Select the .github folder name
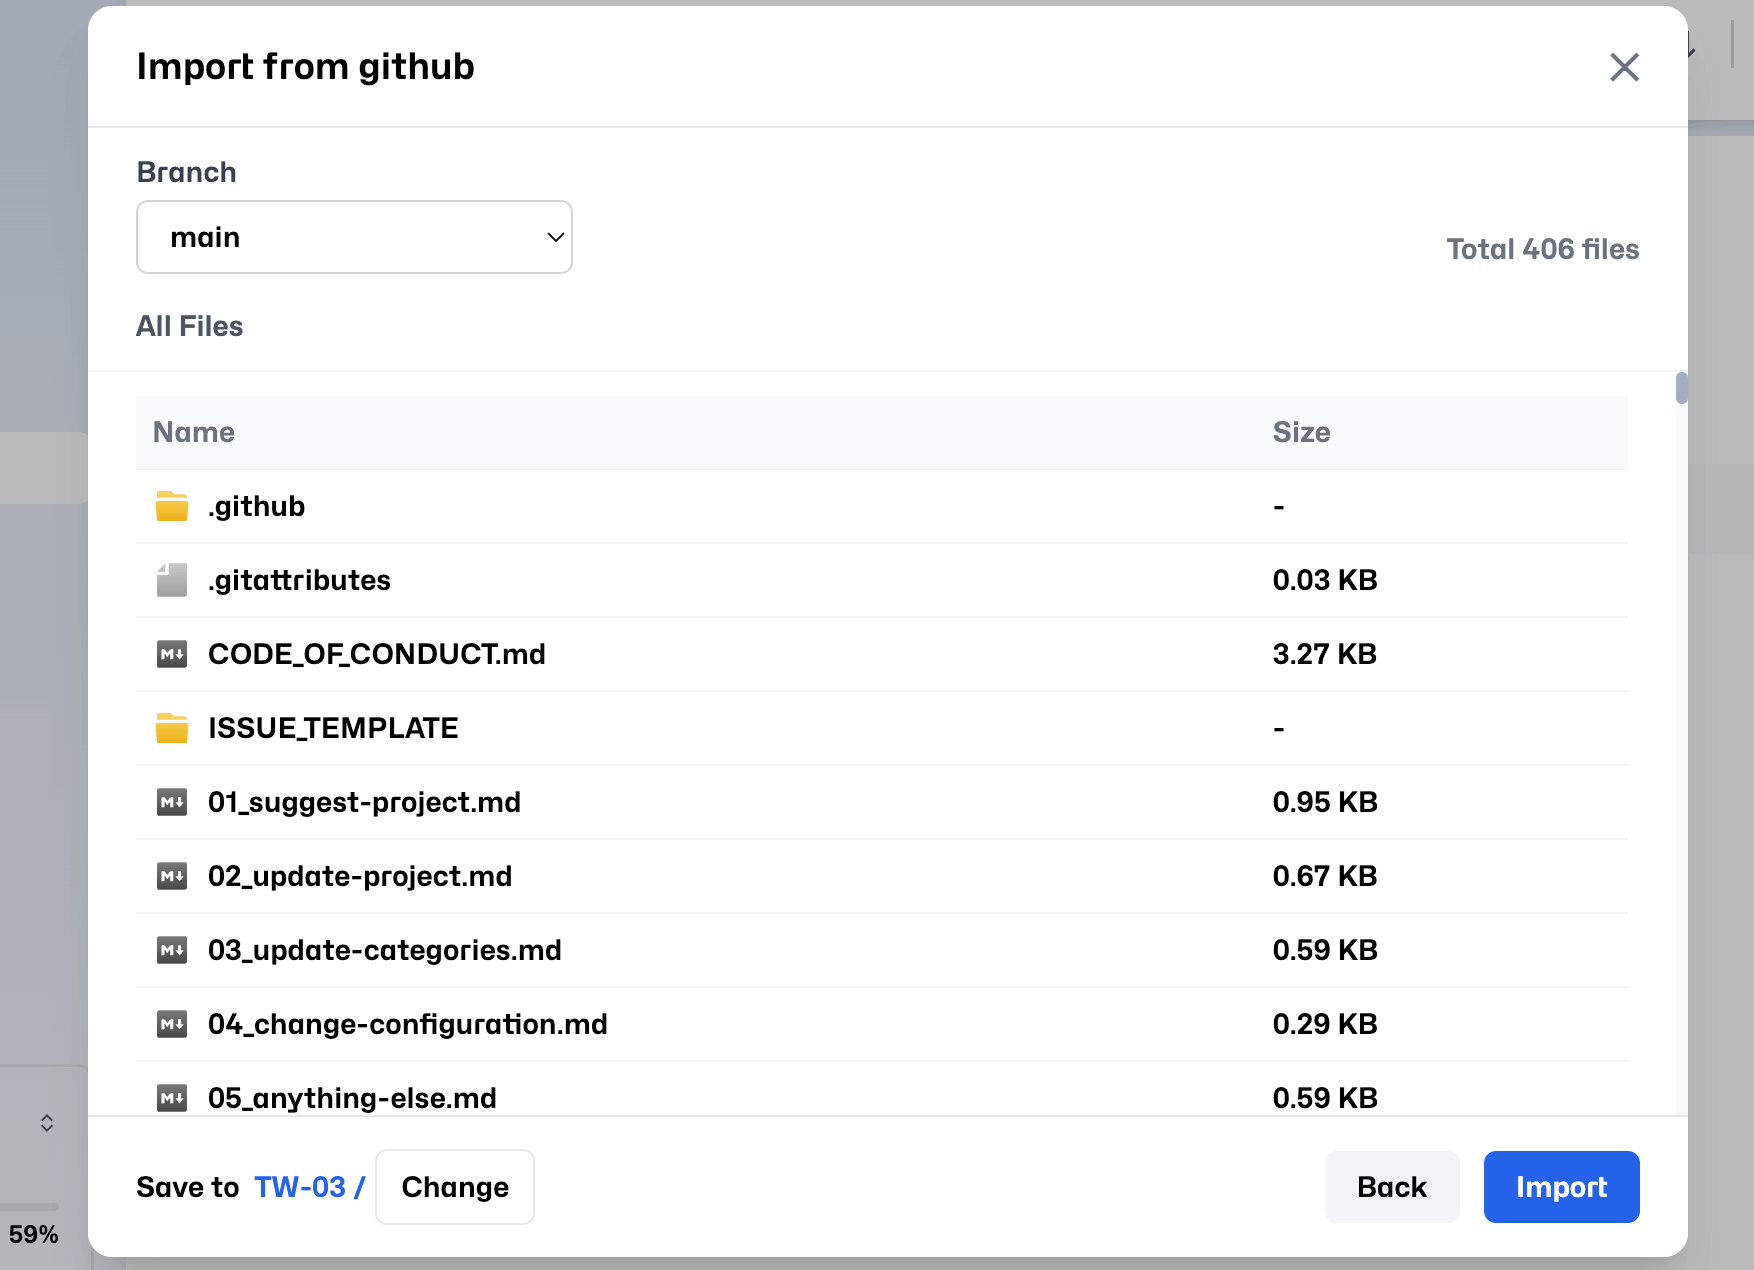 tap(256, 507)
